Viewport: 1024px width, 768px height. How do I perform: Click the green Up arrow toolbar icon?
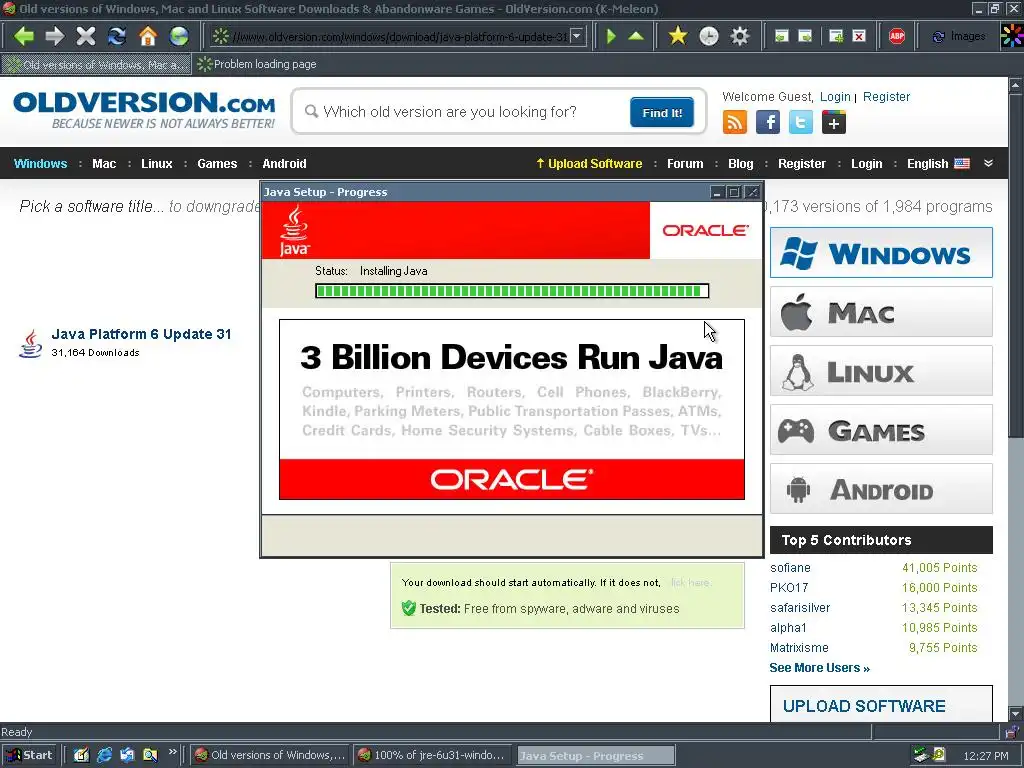click(x=636, y=36)
